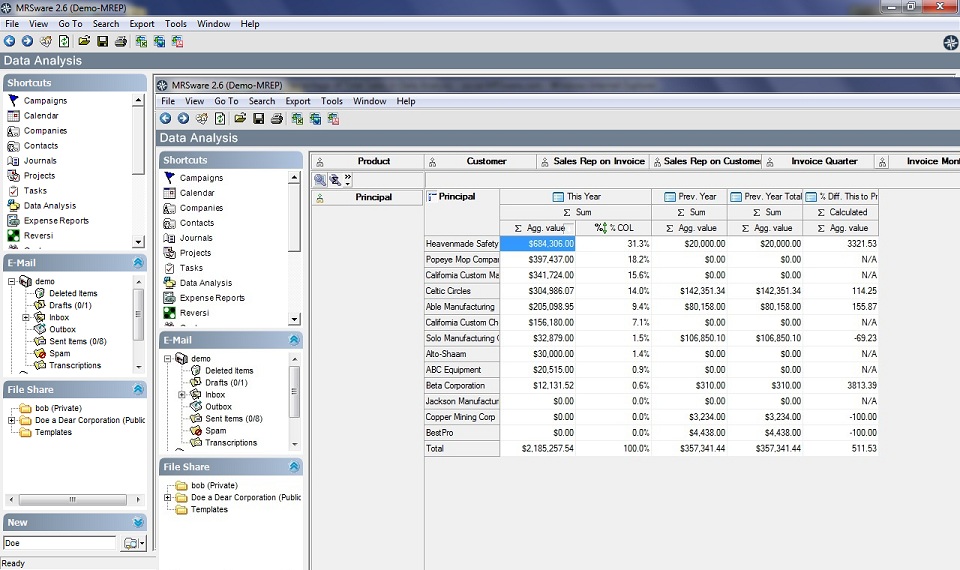This screenshot has width=960, height=570.
Task: Open the Help menu in the inner window
Action: tap(405, 101)
